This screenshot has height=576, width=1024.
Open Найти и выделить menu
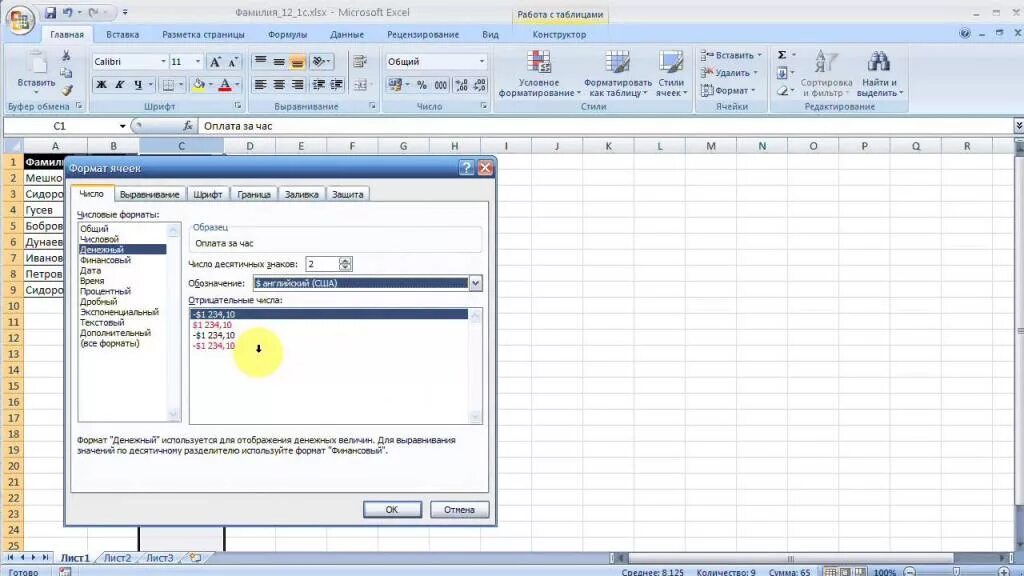pyautogui.click(x=879, y=74)
